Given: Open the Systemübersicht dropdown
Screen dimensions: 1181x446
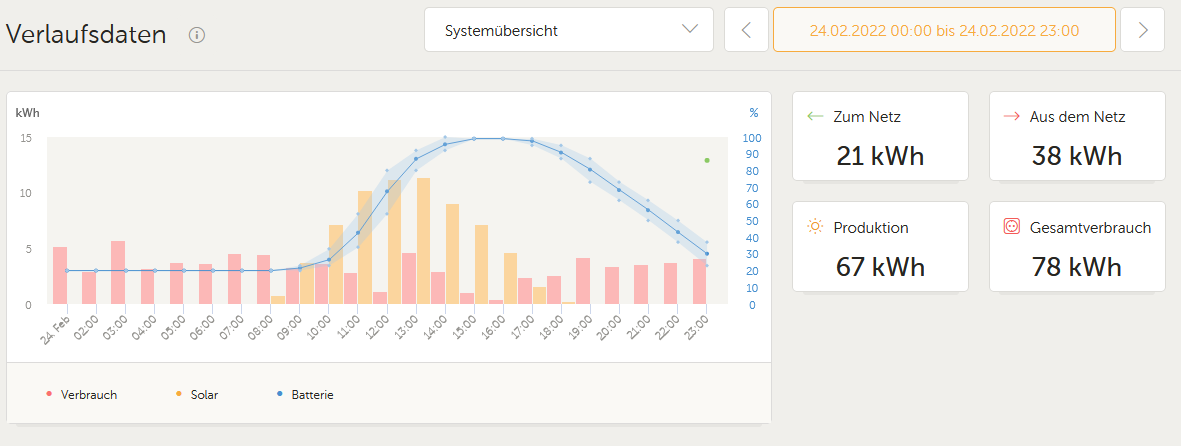Looking at the screenshot, I should (568, 30).
